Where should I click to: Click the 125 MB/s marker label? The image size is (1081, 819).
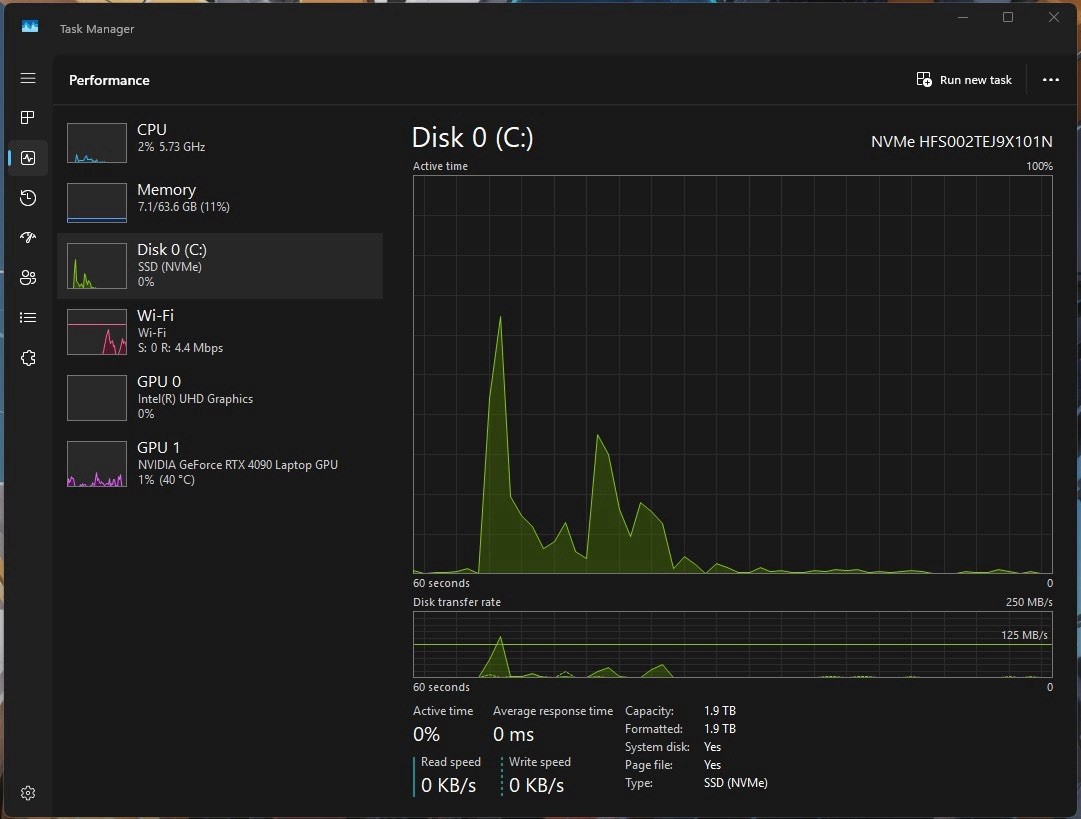[x=1024, y=635]
